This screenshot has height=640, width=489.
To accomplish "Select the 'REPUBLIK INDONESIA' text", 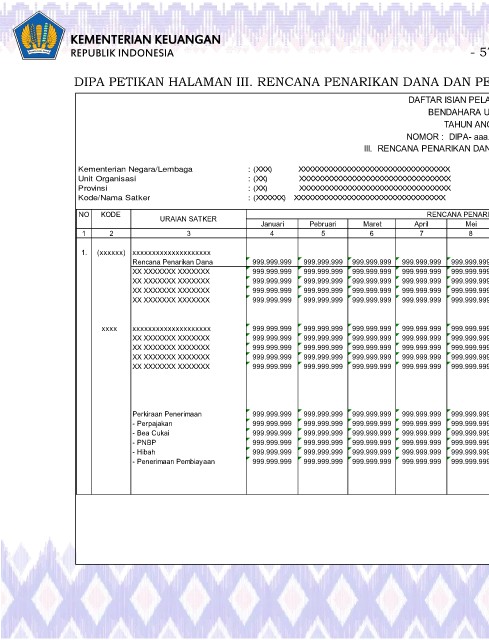I will coord(122,53).
